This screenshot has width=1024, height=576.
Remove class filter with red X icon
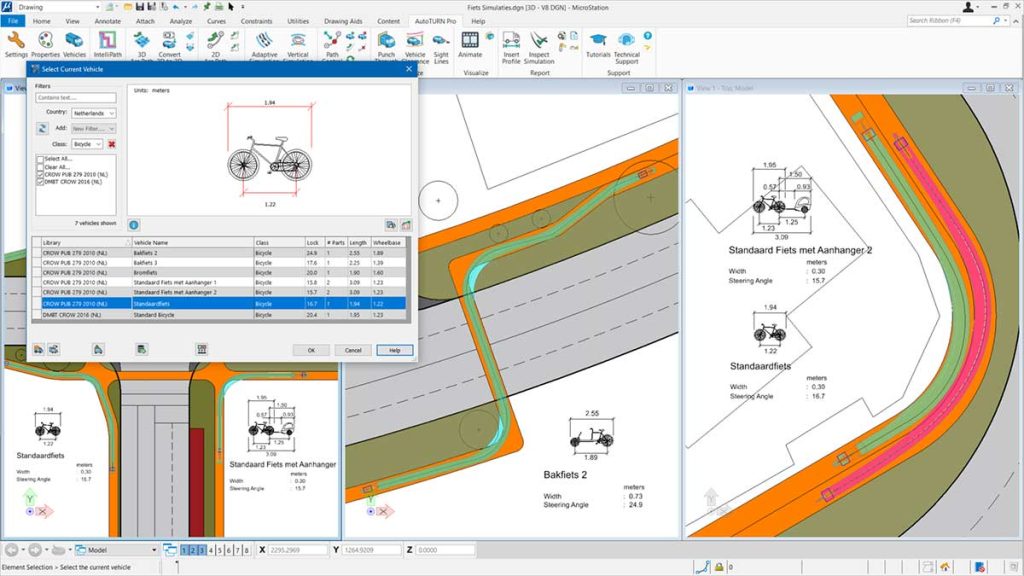[112, 144]
